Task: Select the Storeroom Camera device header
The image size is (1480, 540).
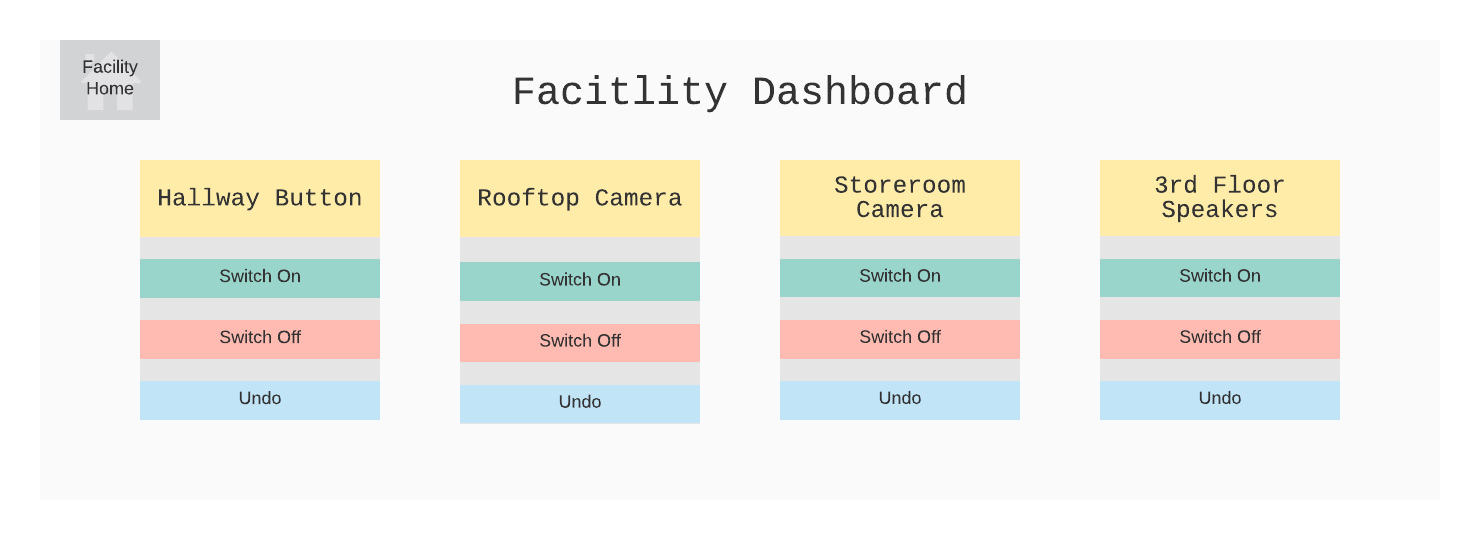Action: pos(900,198)
